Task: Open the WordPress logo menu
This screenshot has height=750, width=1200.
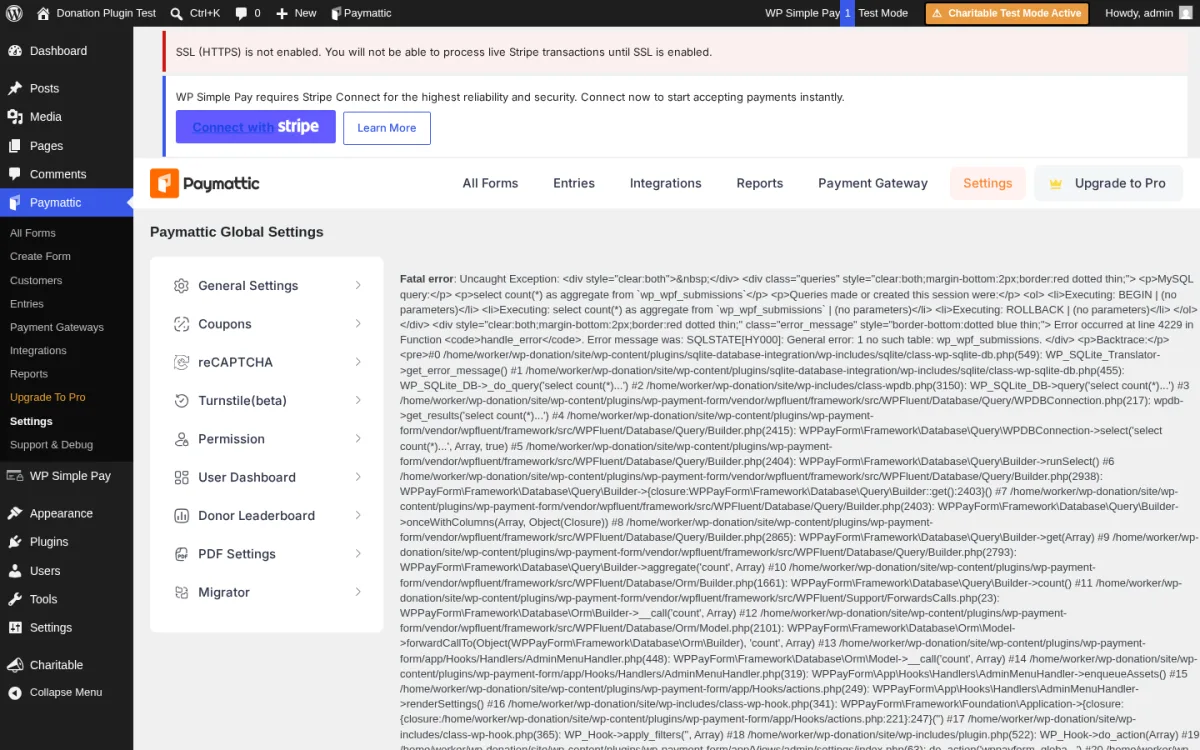Action: (14, 13)
